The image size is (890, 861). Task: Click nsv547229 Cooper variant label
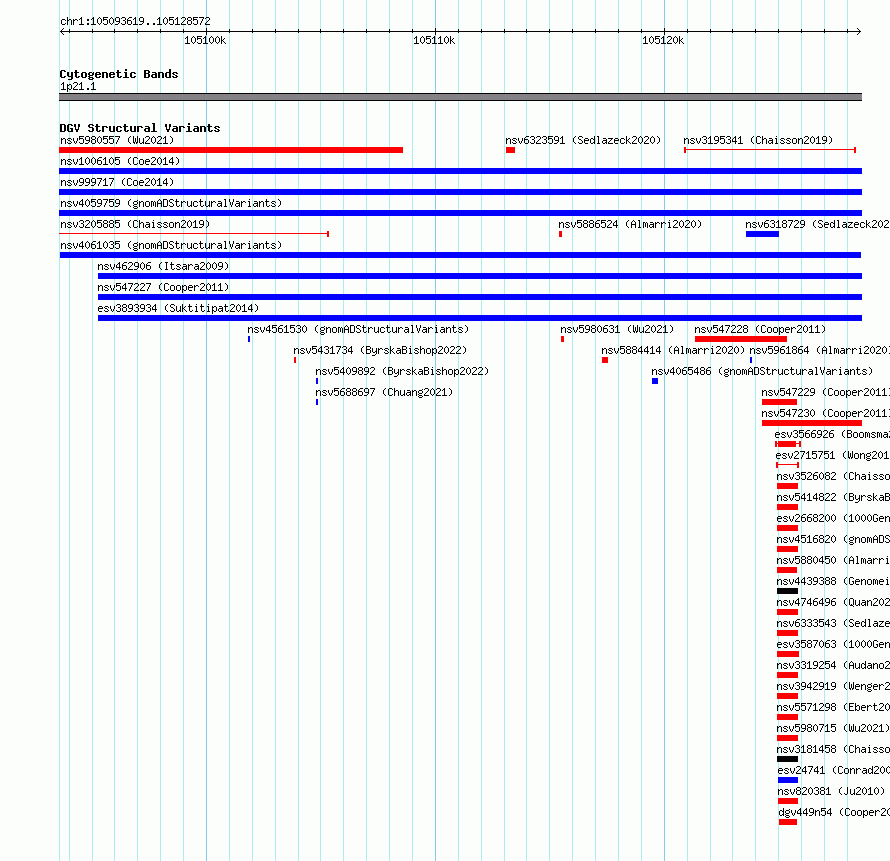825,392
